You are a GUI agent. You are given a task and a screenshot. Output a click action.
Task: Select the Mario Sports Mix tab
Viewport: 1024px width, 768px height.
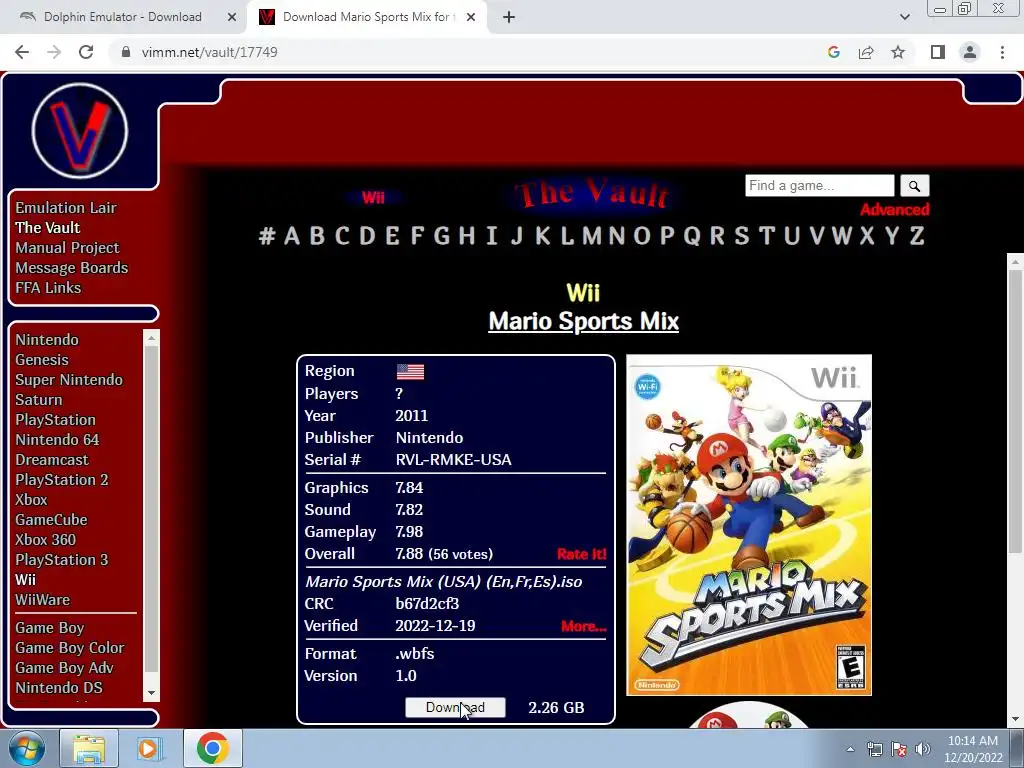click(x=367, y=17)
